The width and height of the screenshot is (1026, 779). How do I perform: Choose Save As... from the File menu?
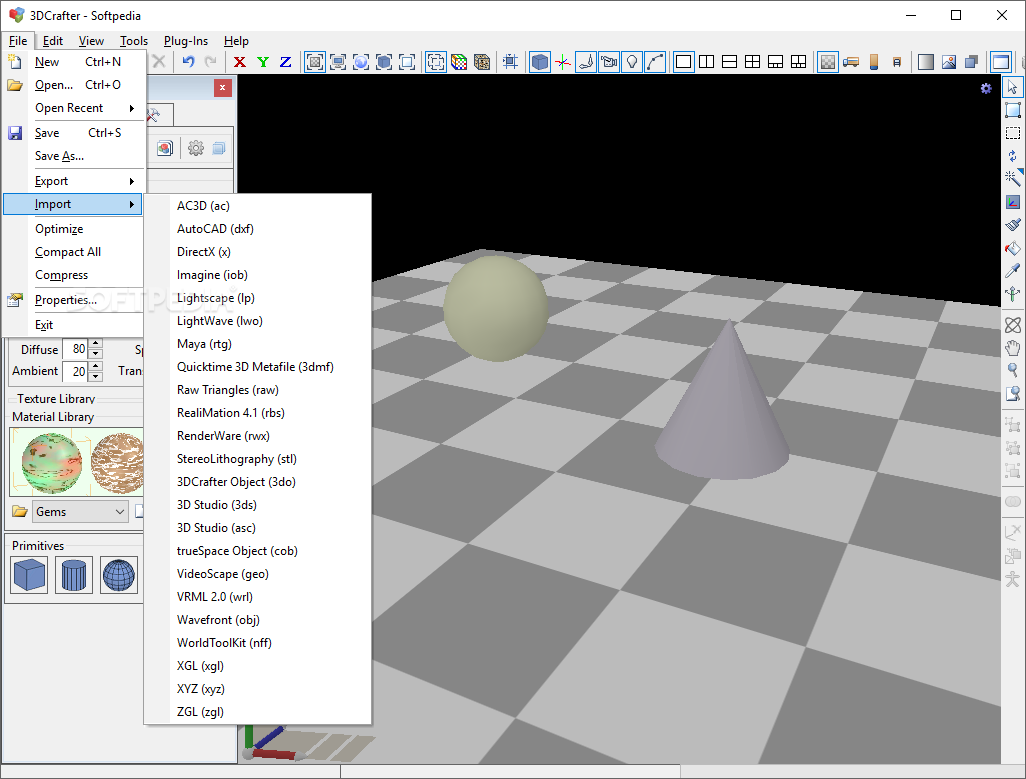point(73,156)
